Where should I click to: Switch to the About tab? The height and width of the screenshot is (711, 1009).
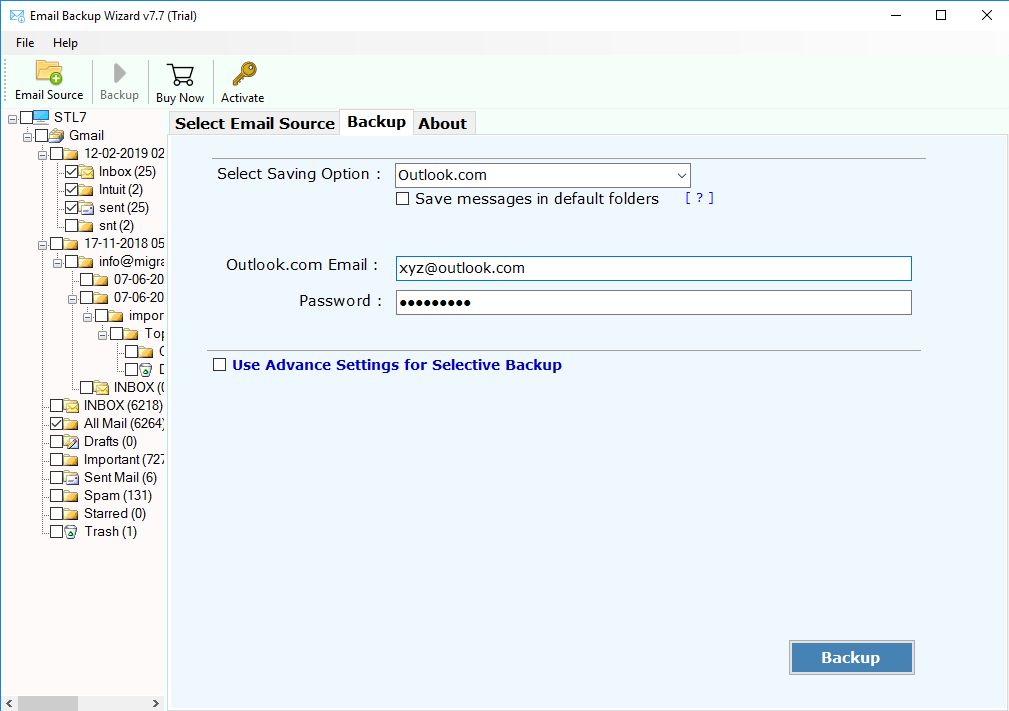[443, 124]
